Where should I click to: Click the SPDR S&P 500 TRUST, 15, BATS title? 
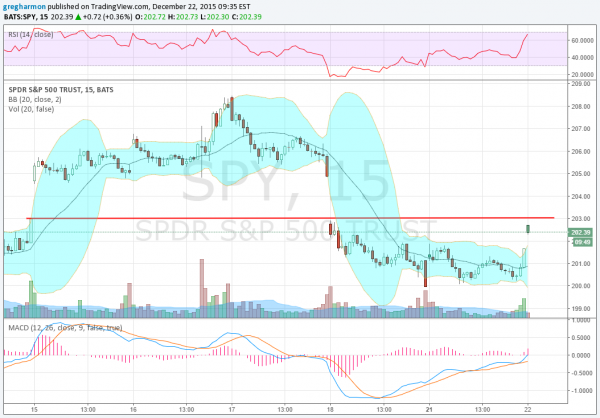click(61, 90)
